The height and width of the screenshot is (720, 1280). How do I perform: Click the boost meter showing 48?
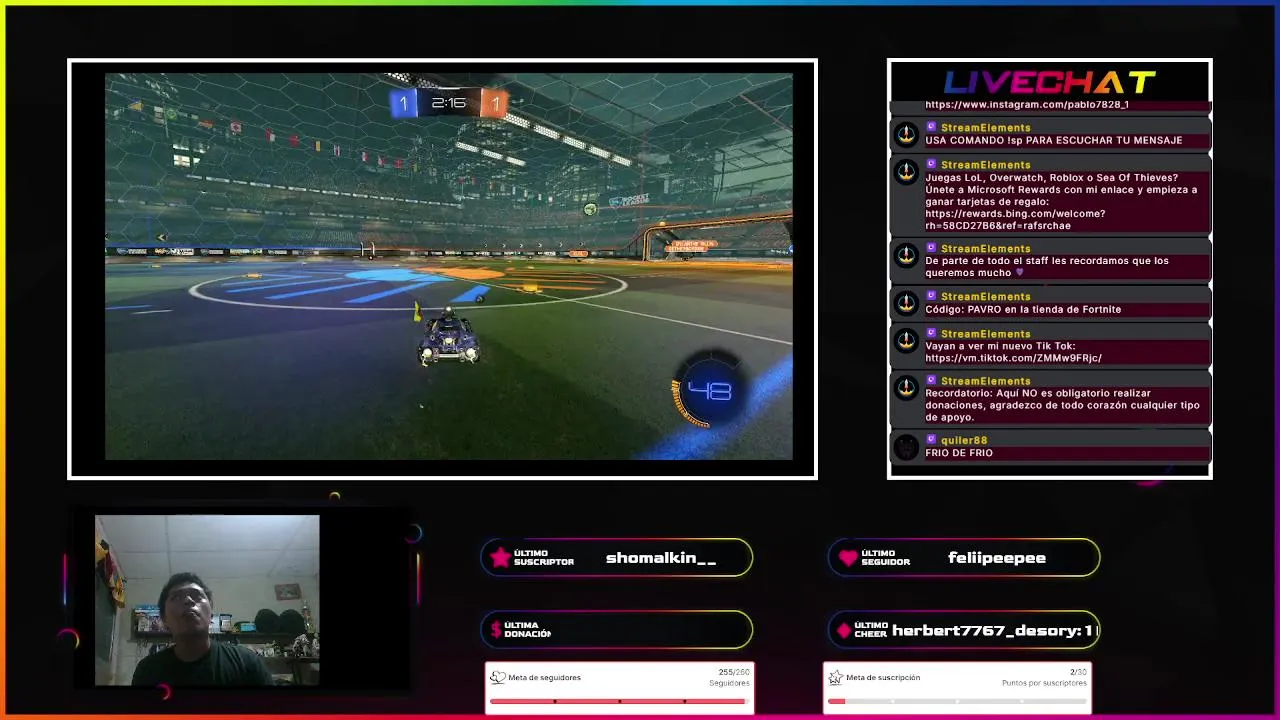(708, 391)
